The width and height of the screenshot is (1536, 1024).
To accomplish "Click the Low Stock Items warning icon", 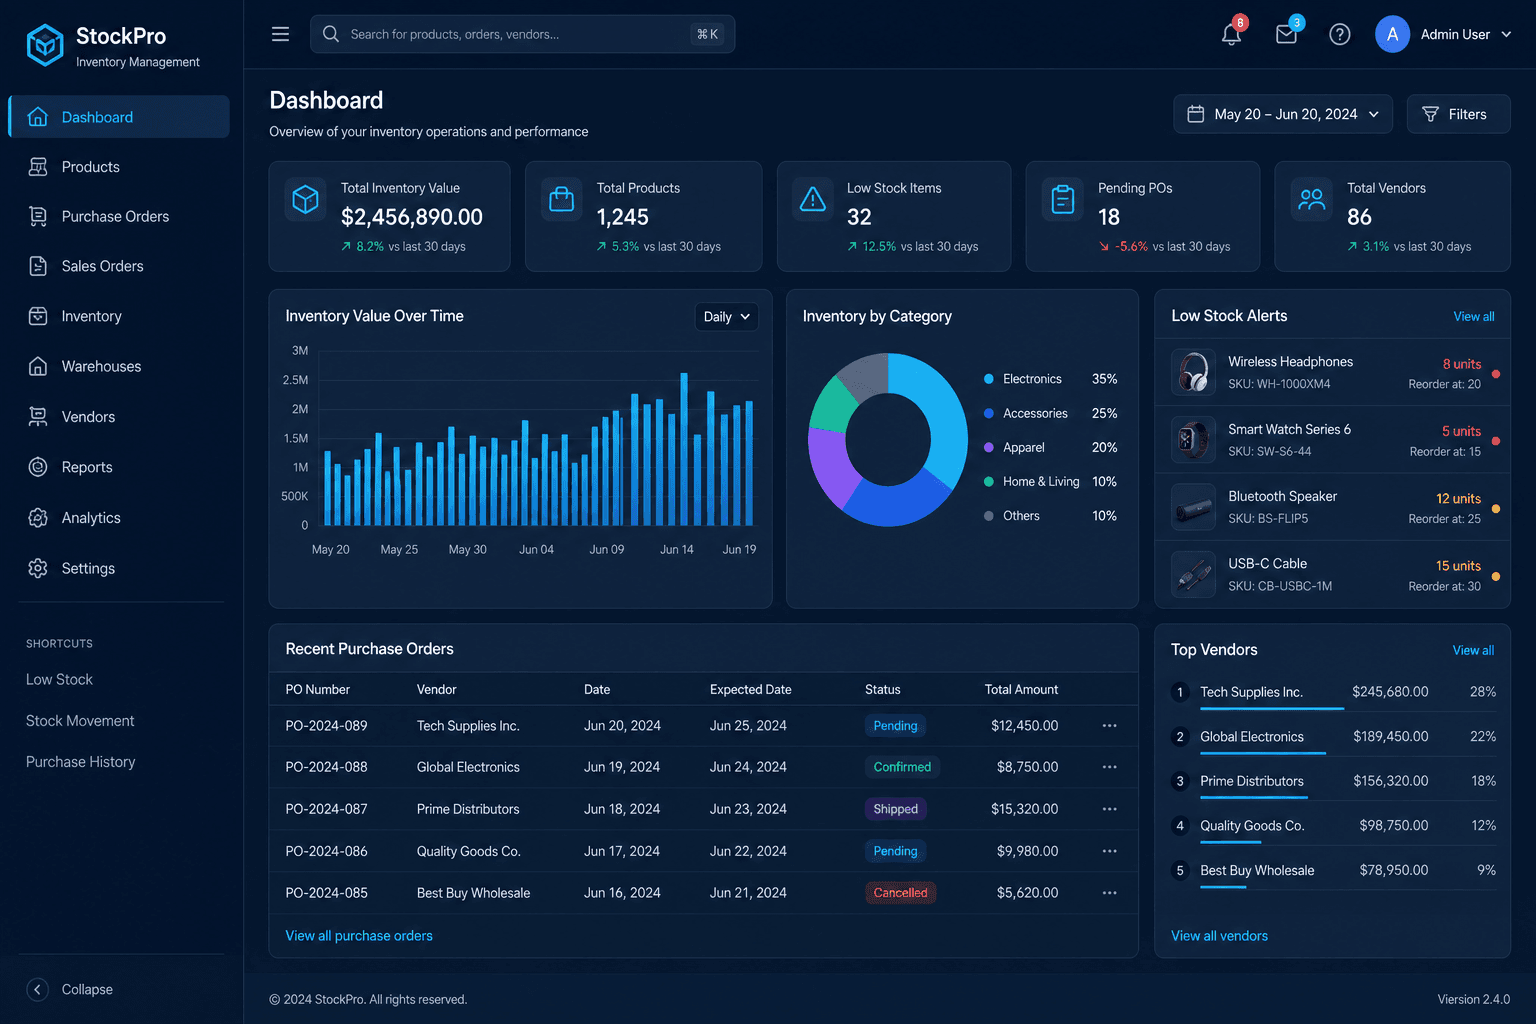I will [813, 199].
